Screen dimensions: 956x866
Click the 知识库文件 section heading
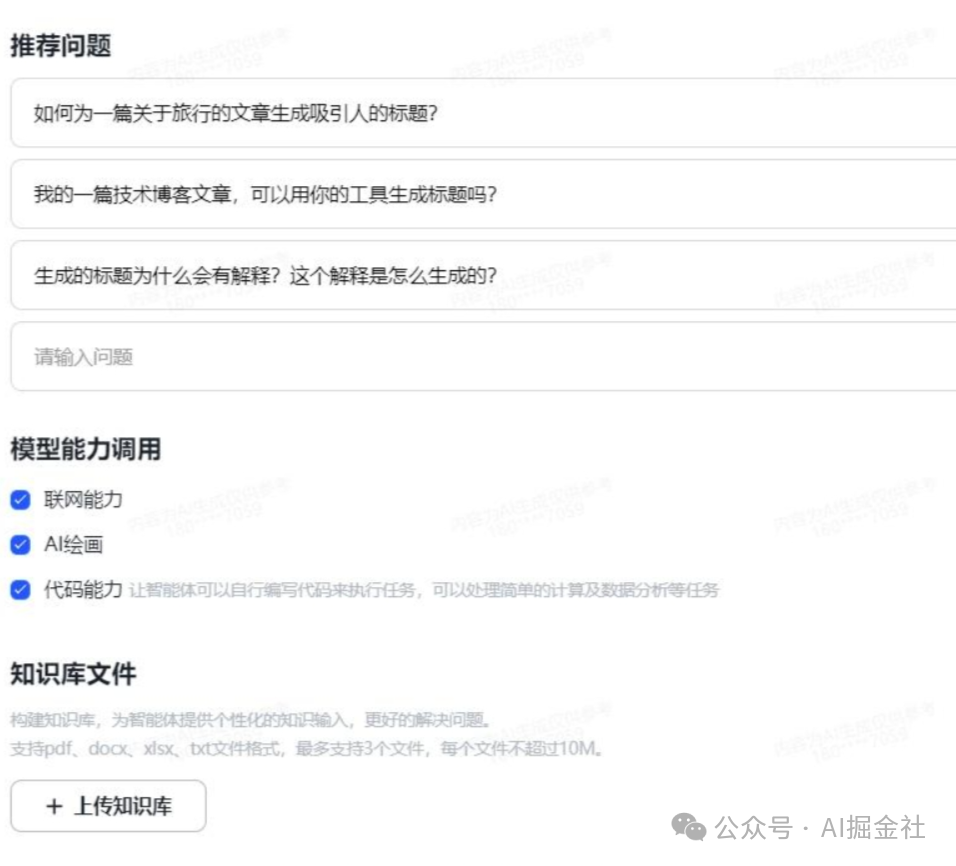73,674
